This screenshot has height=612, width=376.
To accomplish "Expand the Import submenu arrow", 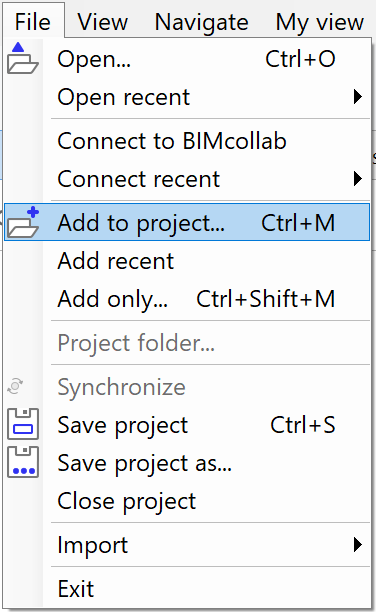I will tap(357, 544).
